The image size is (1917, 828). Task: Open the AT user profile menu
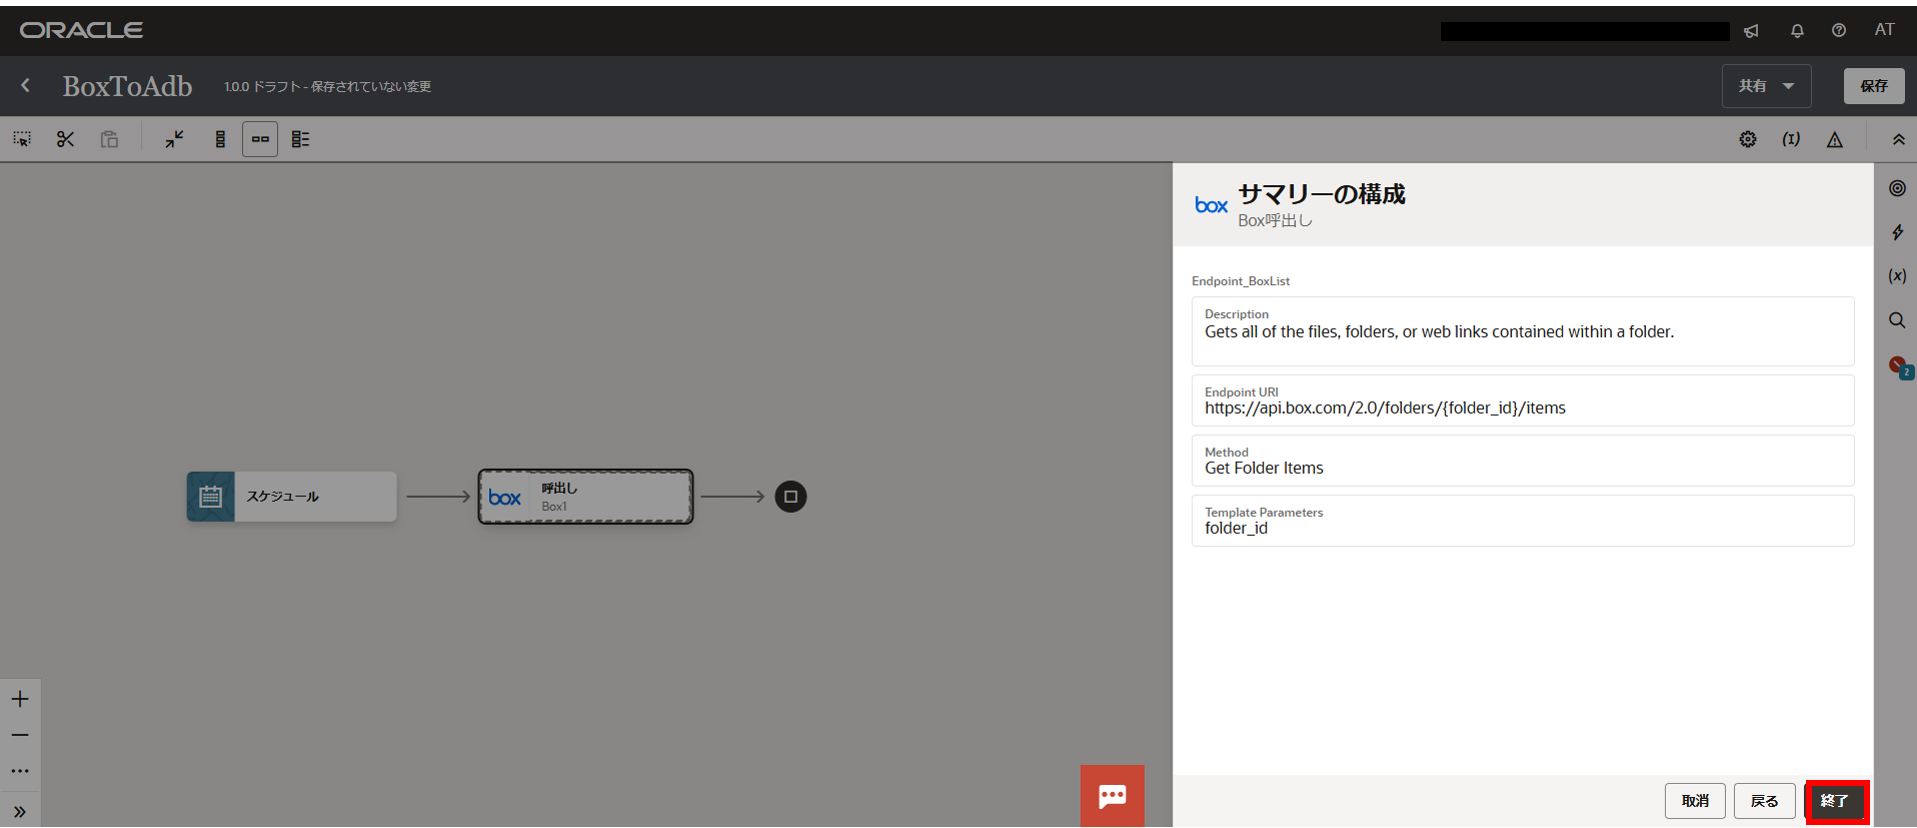1885,30
